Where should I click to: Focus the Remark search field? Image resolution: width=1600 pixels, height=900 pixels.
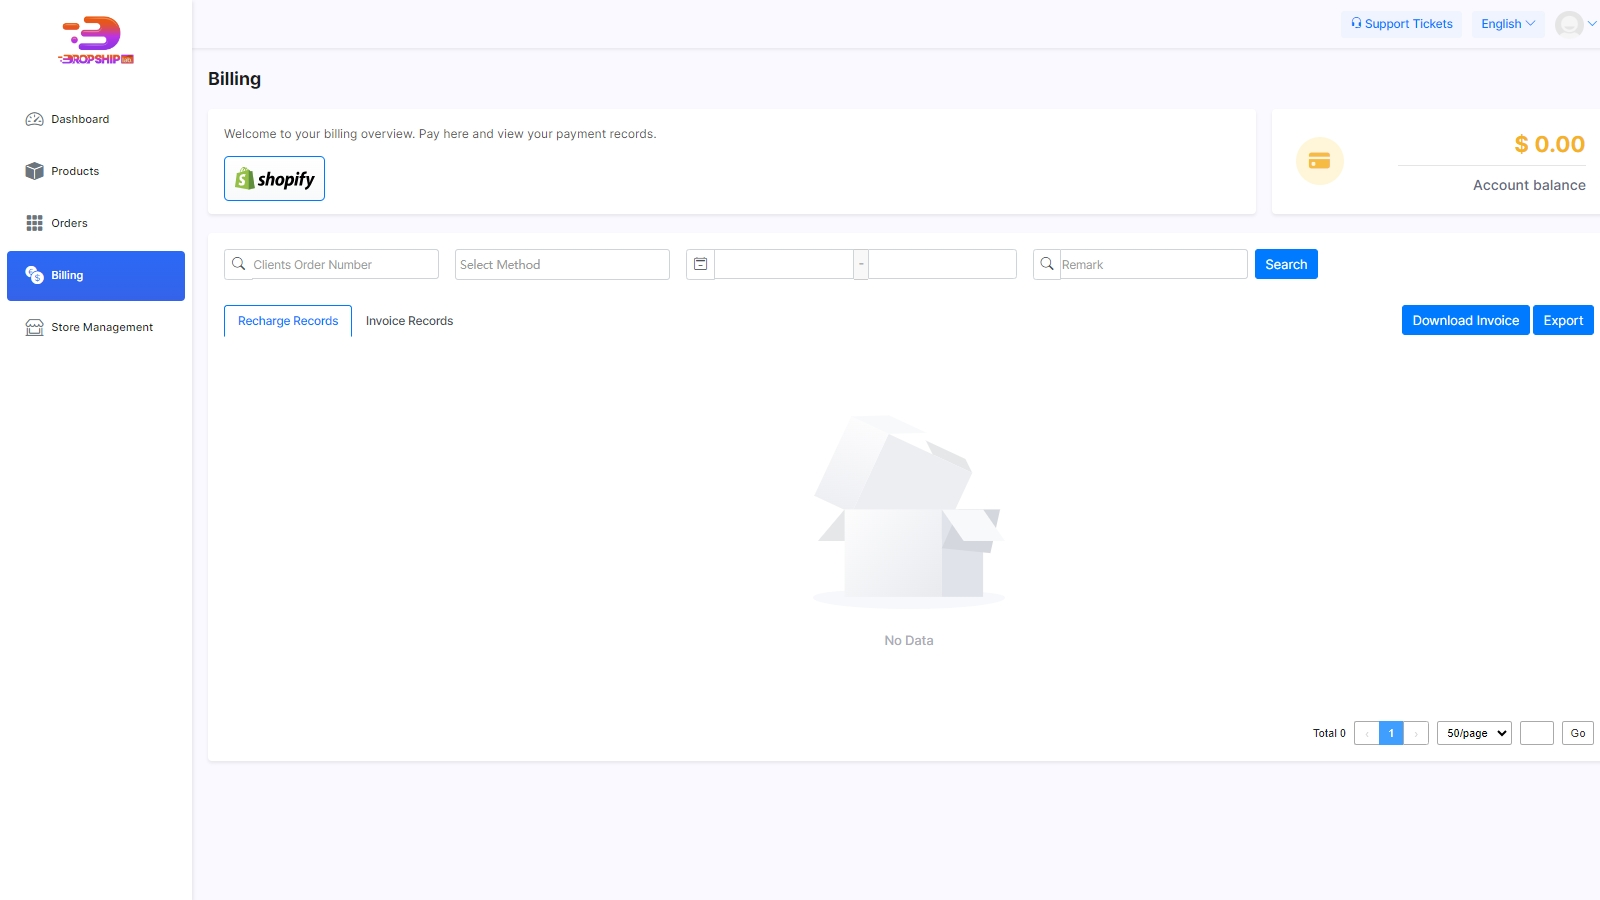point(1153,264)
